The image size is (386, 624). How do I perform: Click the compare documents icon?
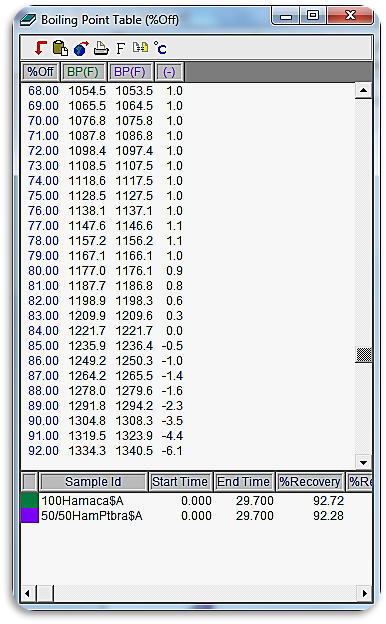[x=140, y=48]
